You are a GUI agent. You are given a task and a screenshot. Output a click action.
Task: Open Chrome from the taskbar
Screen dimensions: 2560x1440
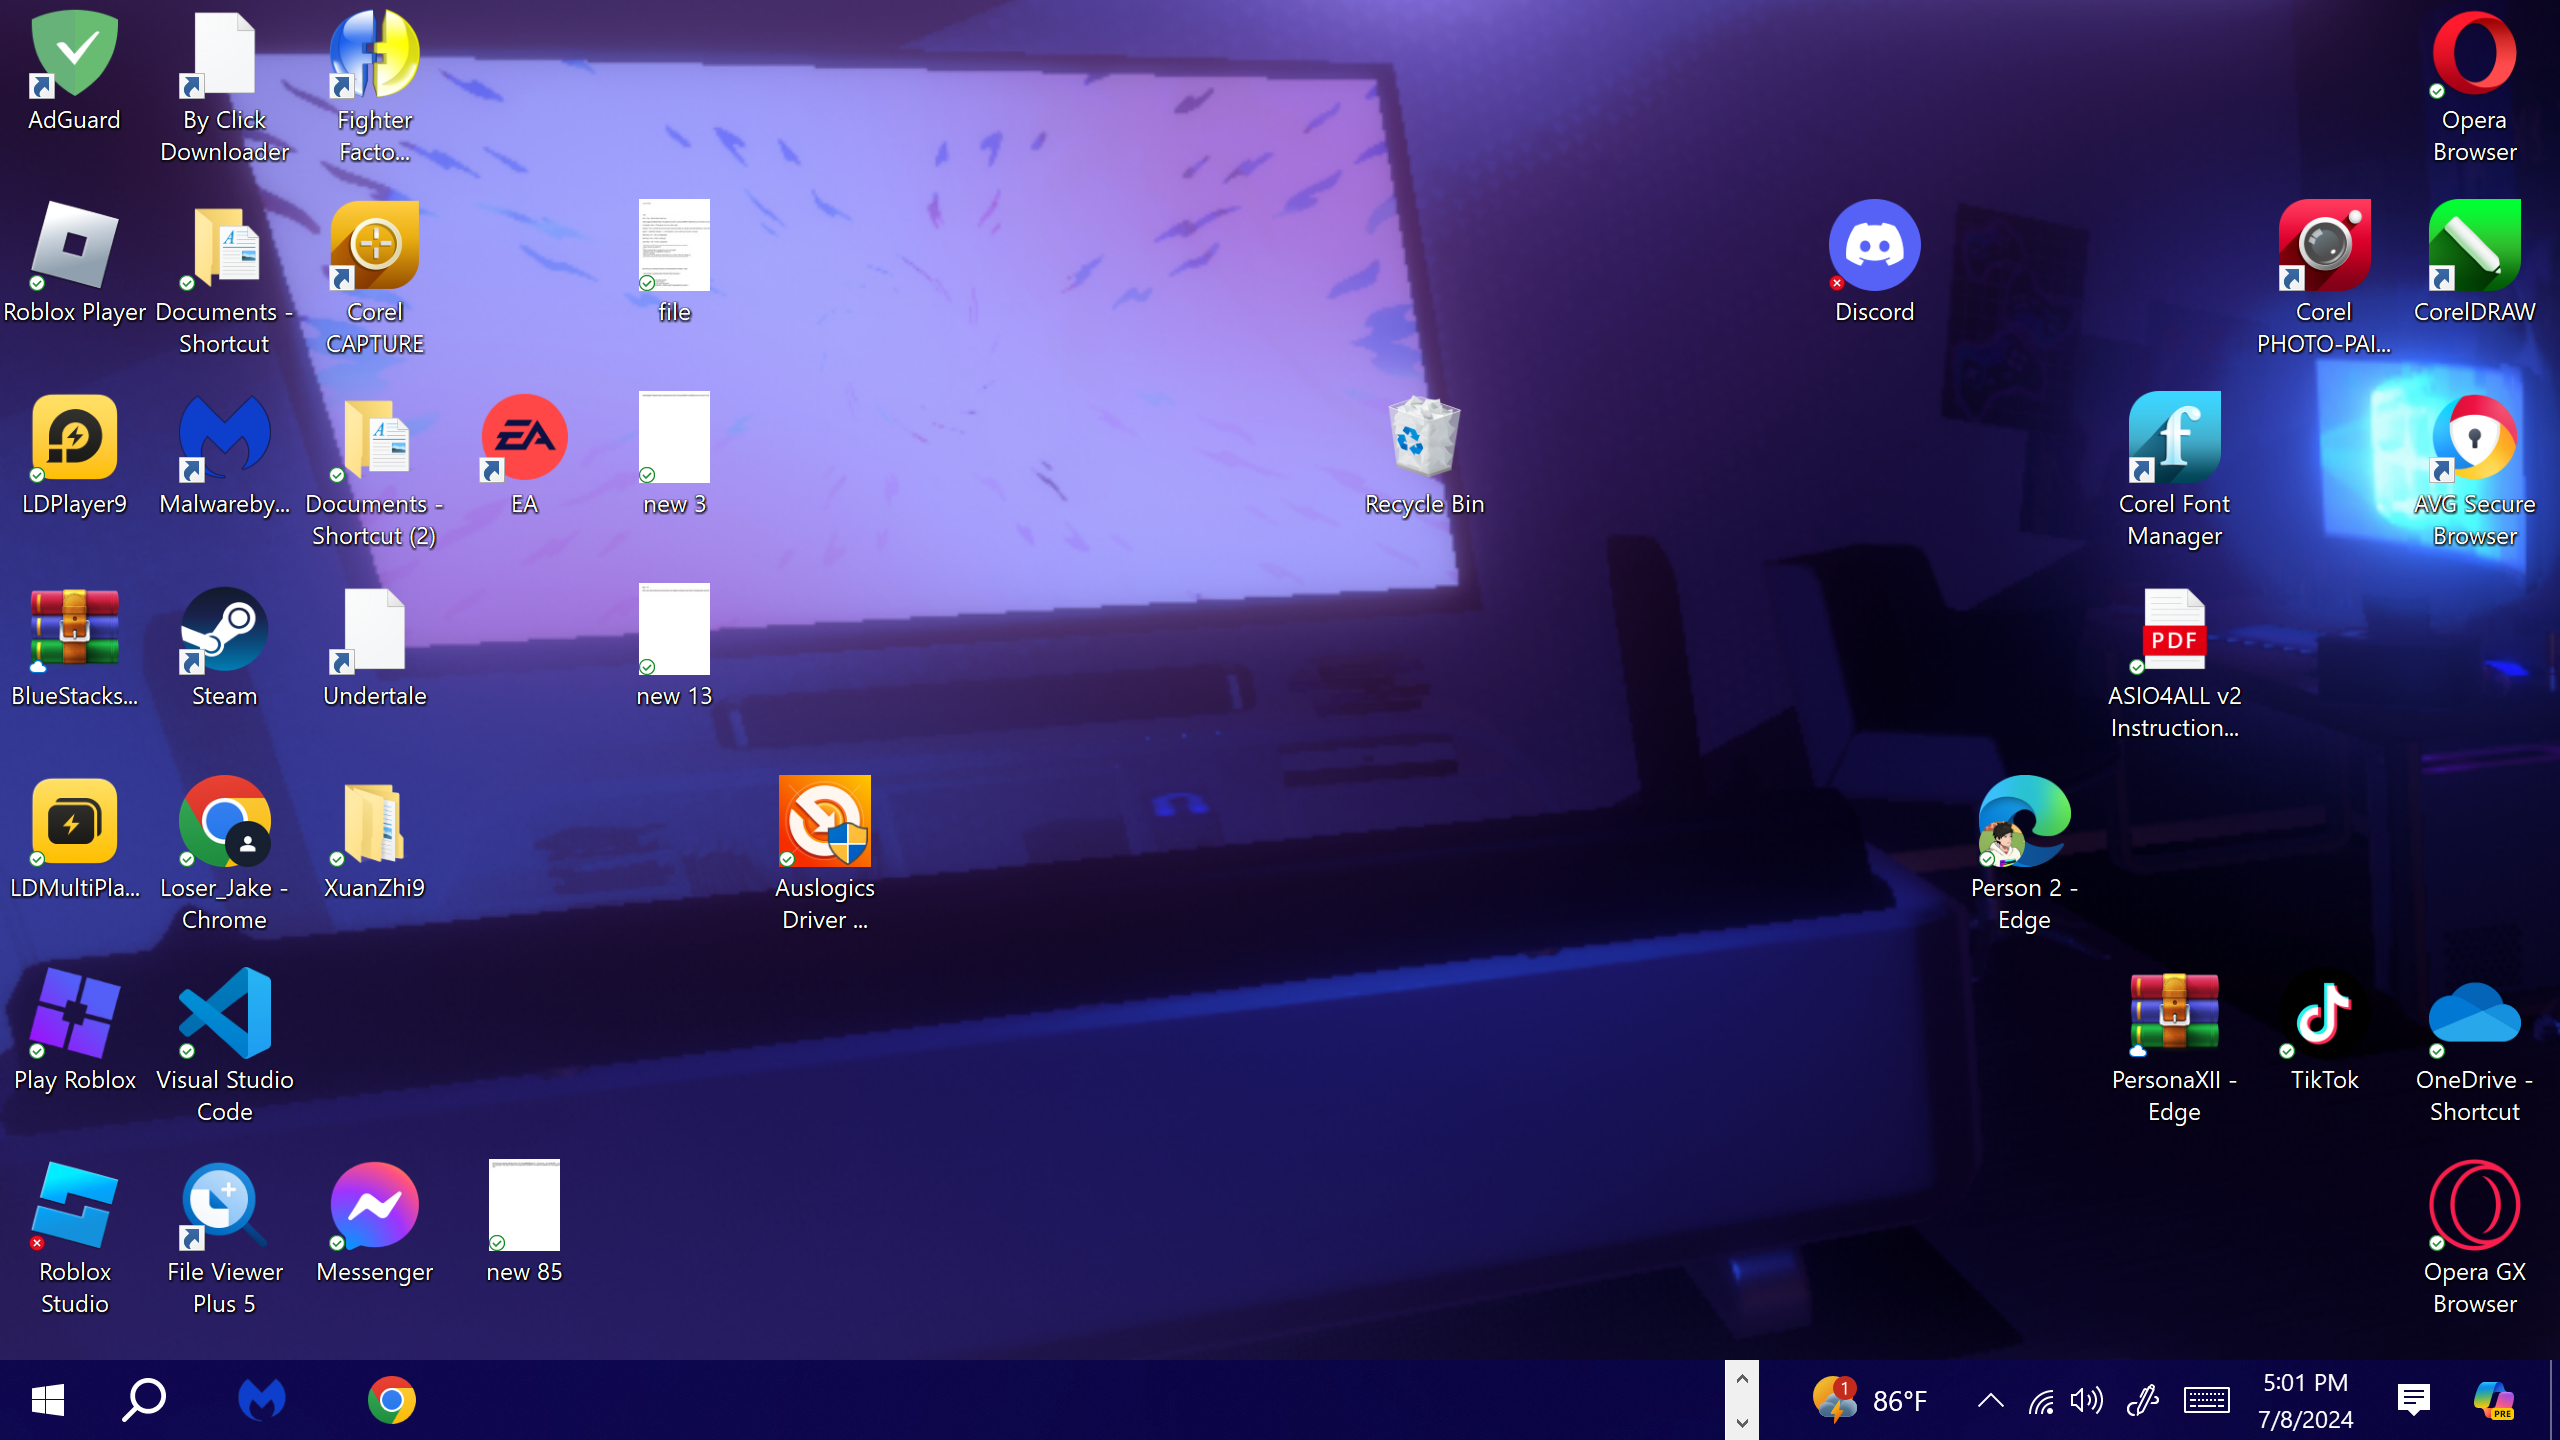point(391,1400)
